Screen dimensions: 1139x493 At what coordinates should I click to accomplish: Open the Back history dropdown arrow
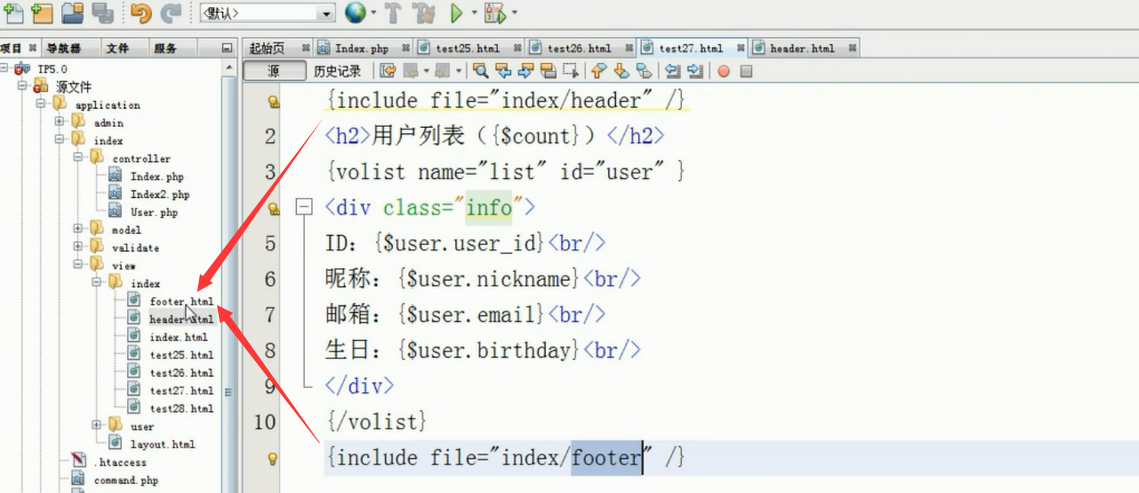425,71
